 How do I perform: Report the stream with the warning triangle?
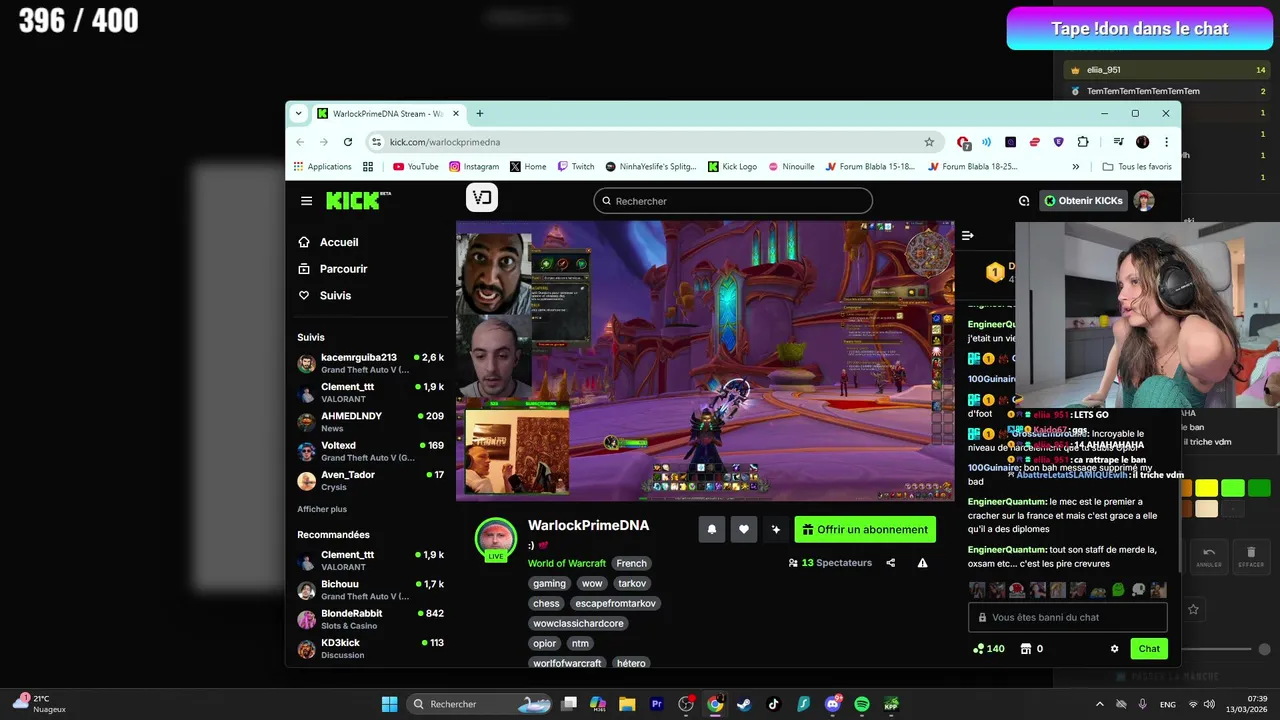922,563
